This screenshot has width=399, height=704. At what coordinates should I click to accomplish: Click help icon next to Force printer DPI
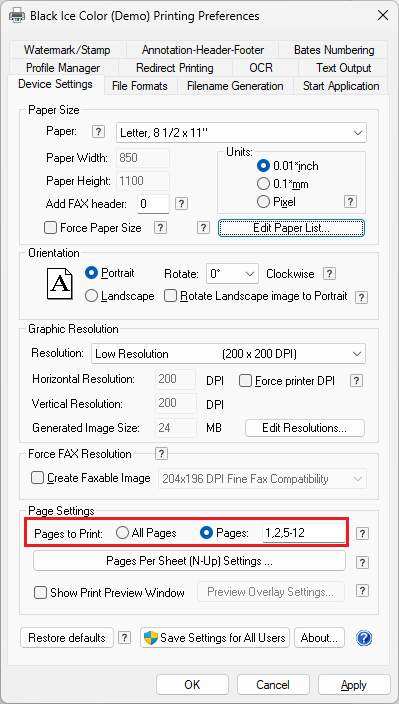tap(356, 381)
